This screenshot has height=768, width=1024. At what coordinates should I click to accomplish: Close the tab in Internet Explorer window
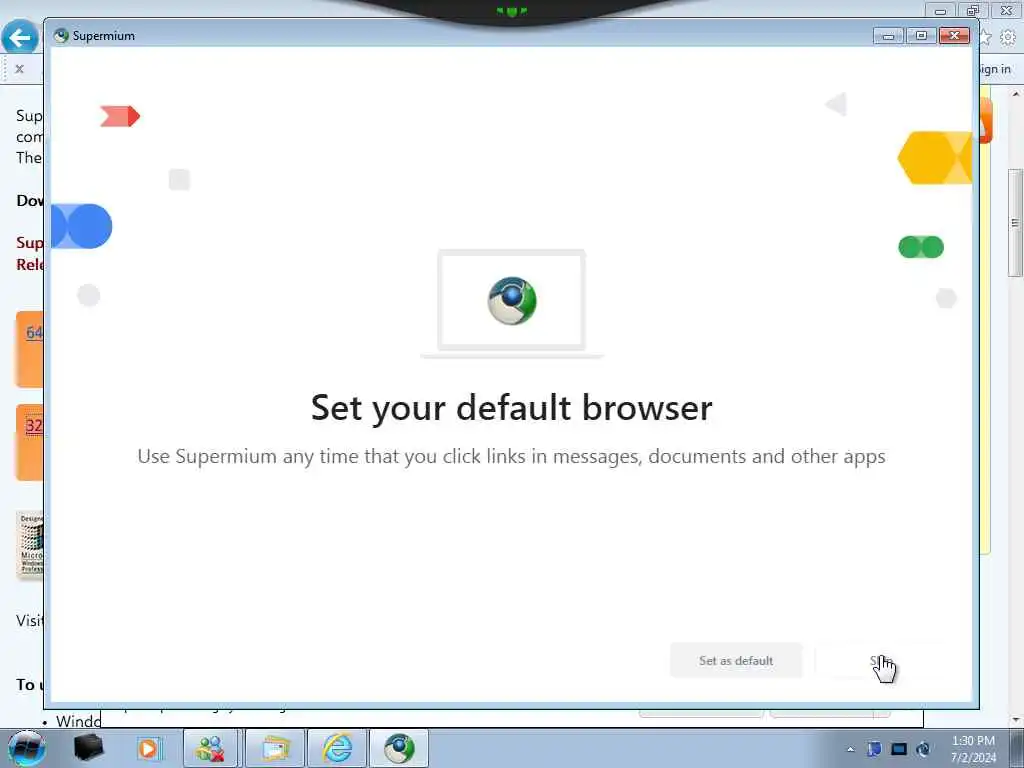20,69
